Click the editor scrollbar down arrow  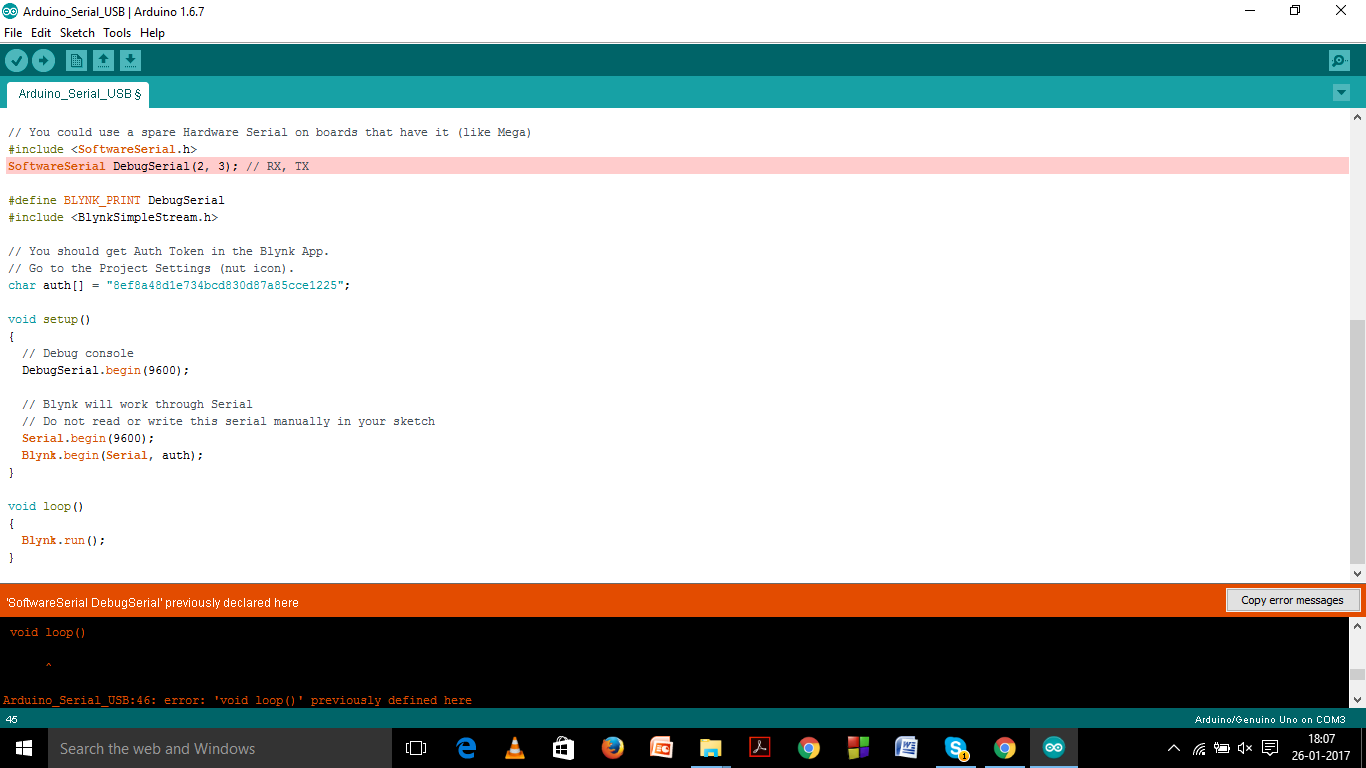(1357, 574)
